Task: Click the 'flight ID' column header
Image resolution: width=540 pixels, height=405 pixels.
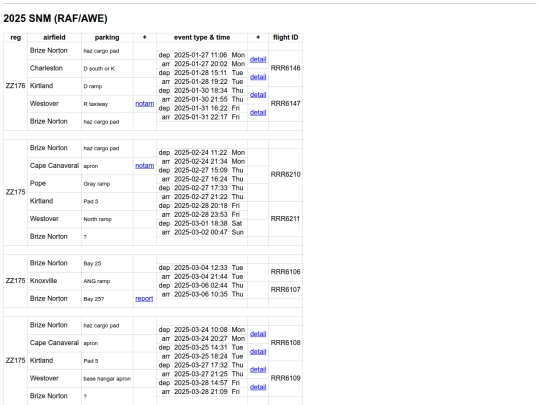Action: point(285,37)
